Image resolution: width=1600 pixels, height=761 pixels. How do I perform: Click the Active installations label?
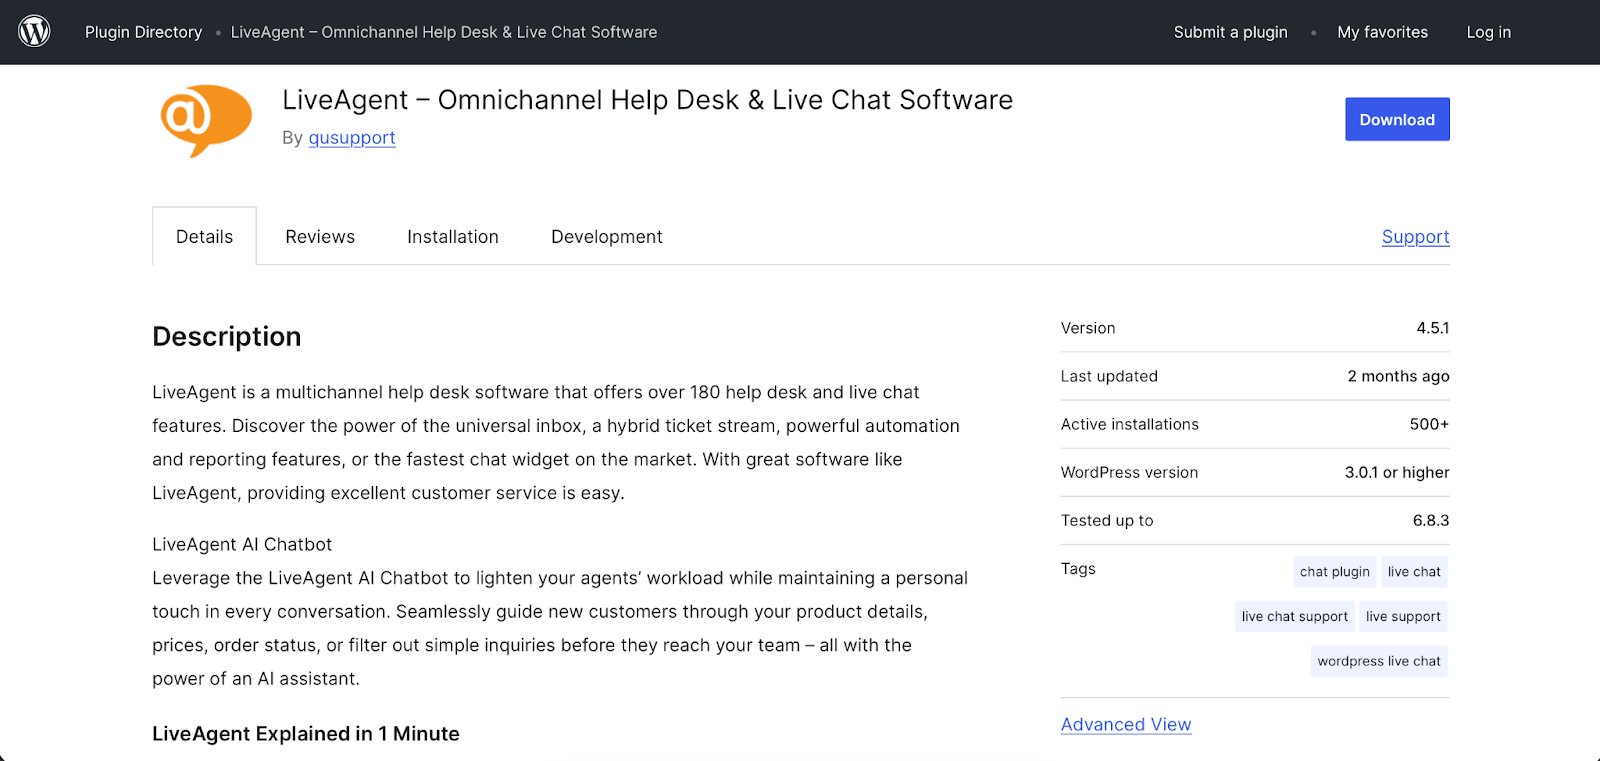tap(1130, 424)
